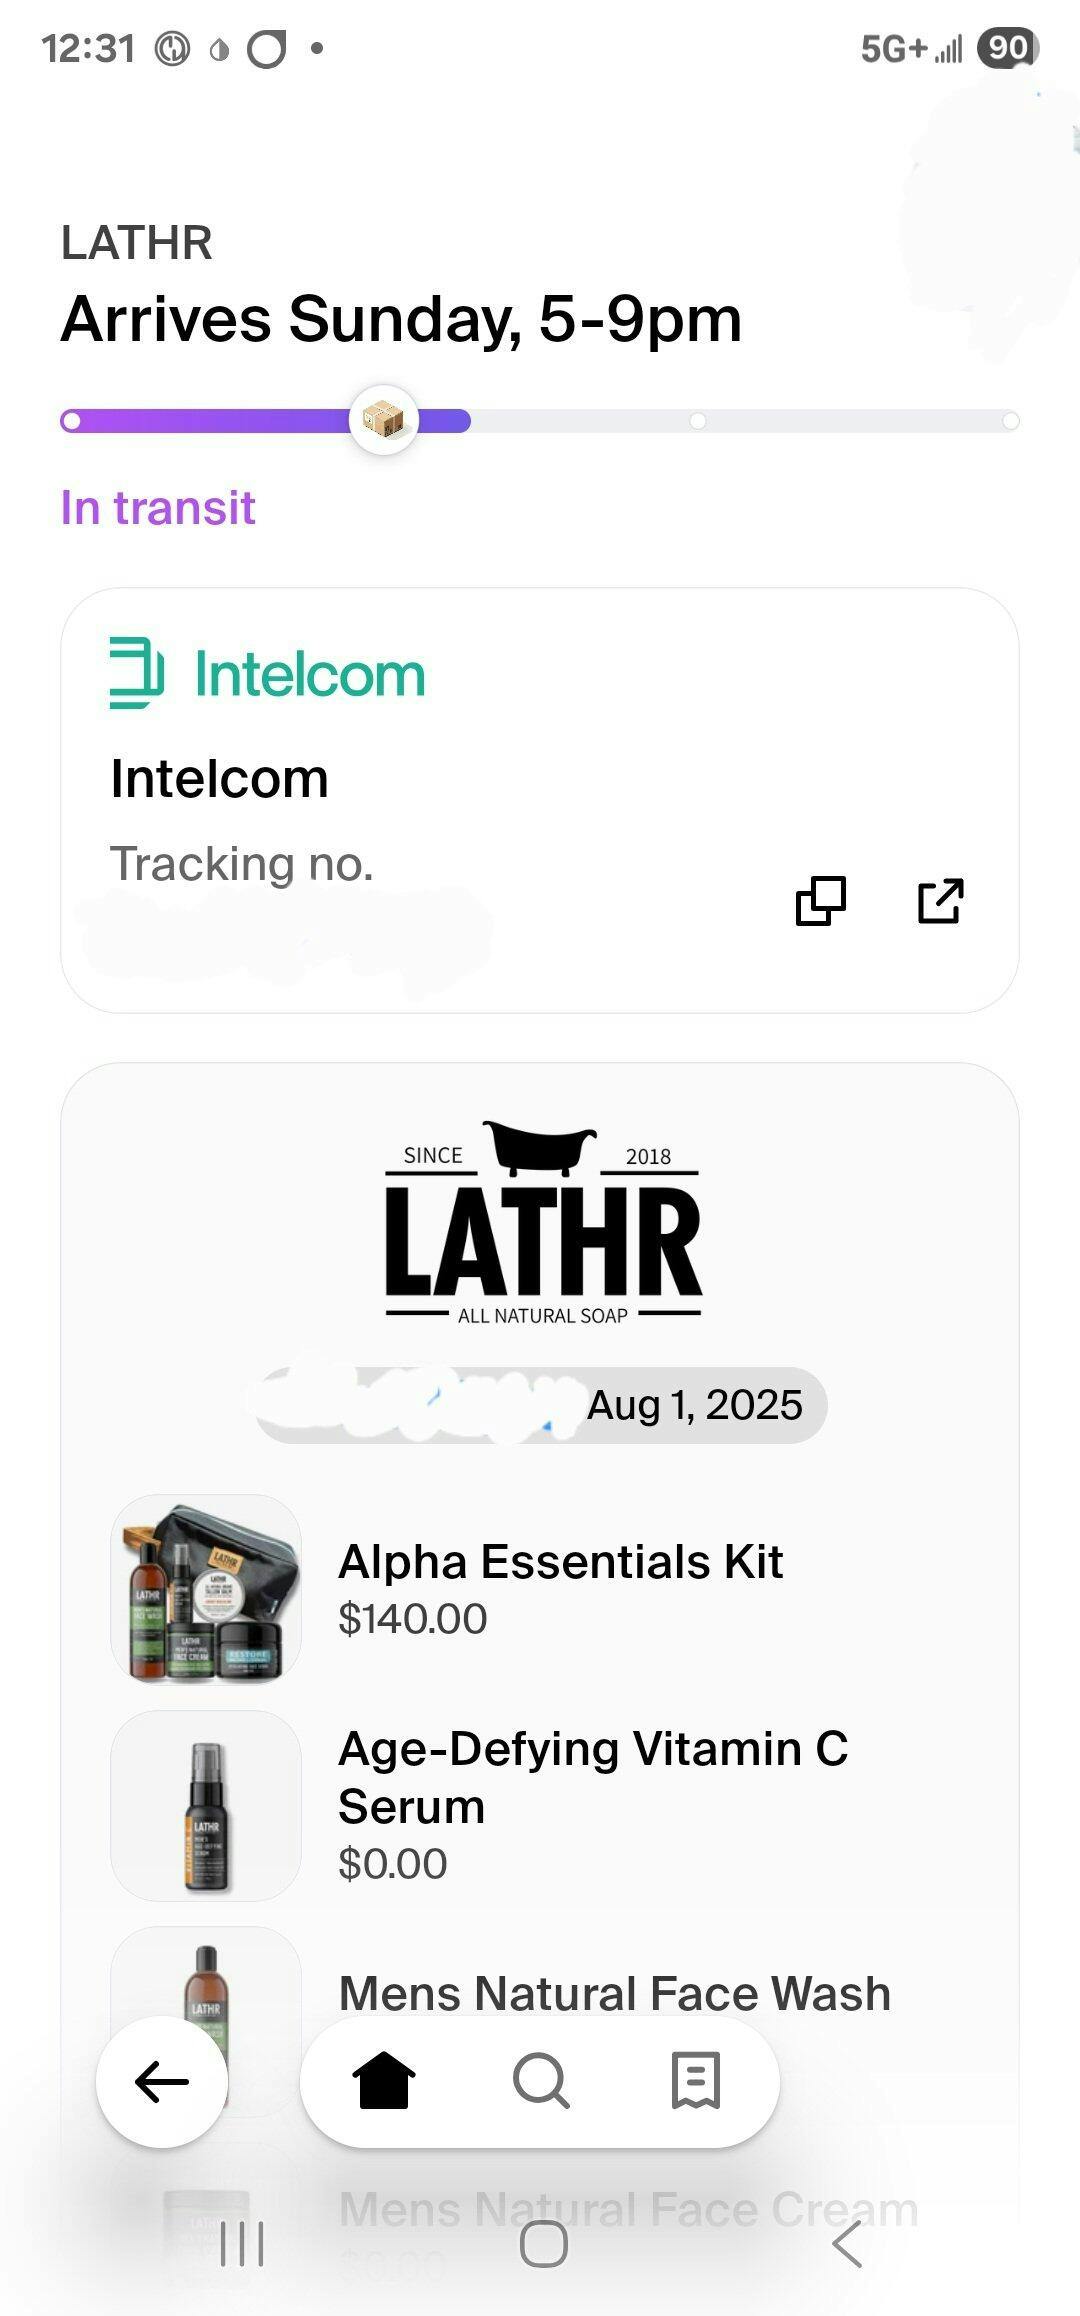This screenshot has height=2316, width=1080.
Task: Tap the package box on progress bar
Action: click(383, 420)
